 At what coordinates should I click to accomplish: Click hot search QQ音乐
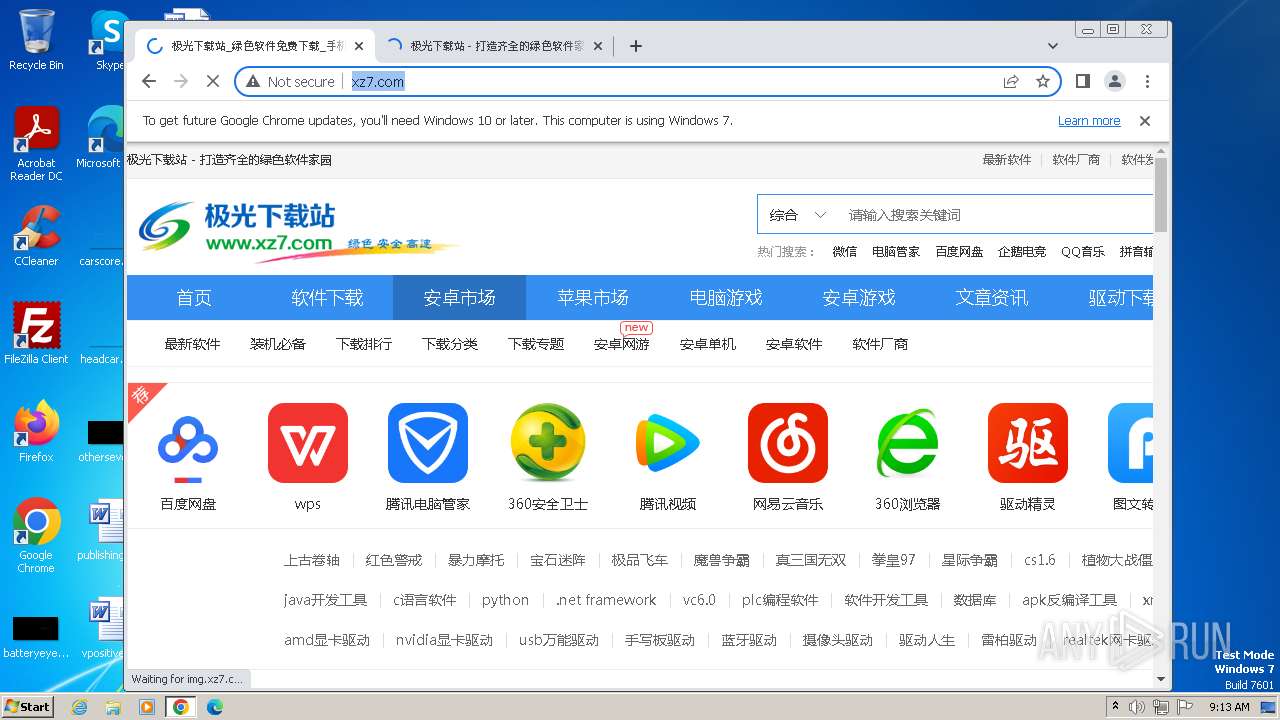point(1083,252)
